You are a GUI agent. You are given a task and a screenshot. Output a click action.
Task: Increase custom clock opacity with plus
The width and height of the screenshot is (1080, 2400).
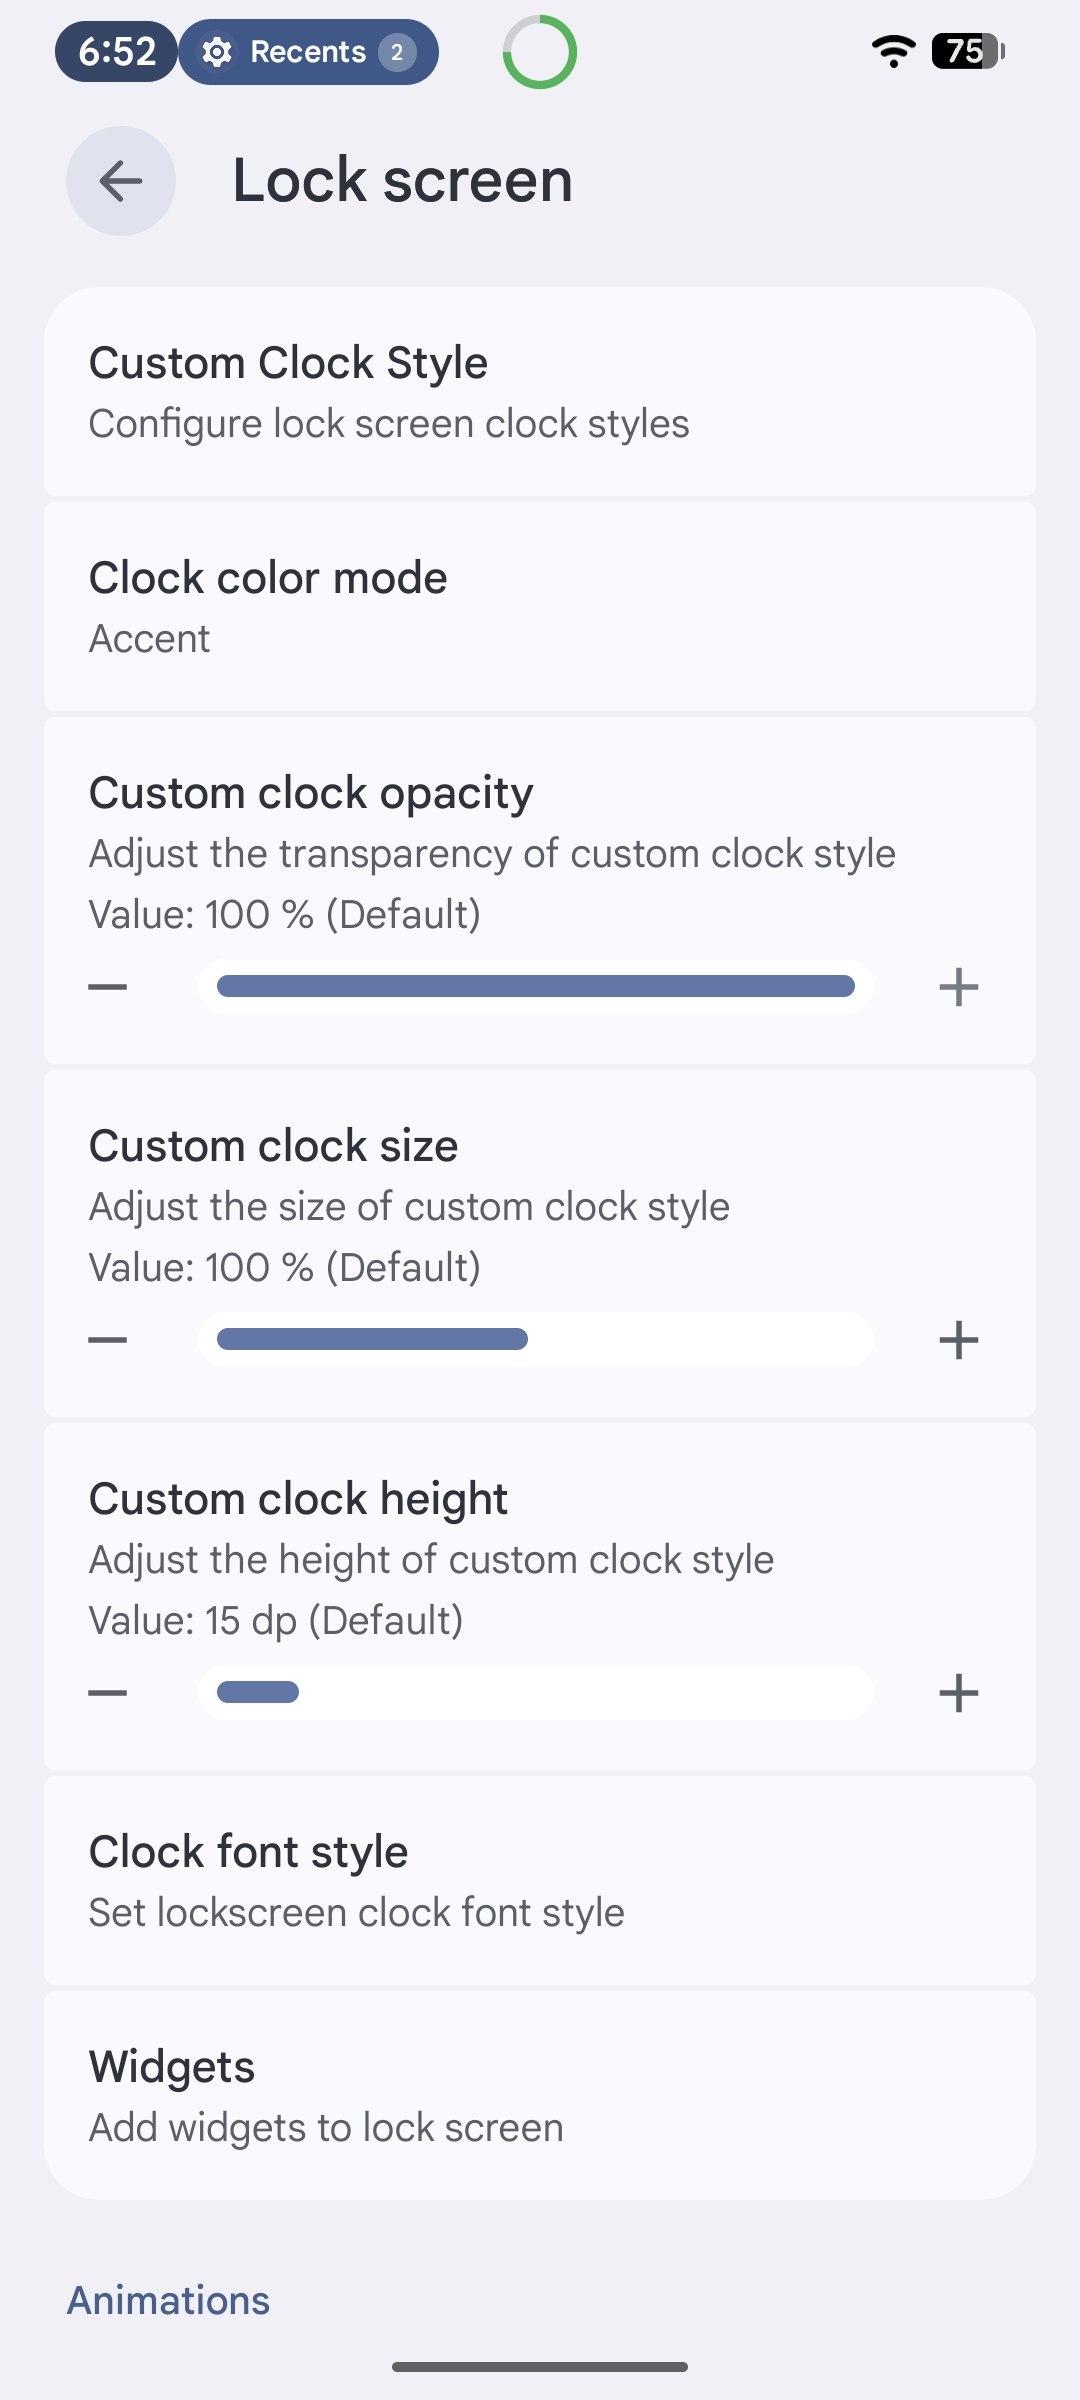pyautogui.click(x=958, y=987)
